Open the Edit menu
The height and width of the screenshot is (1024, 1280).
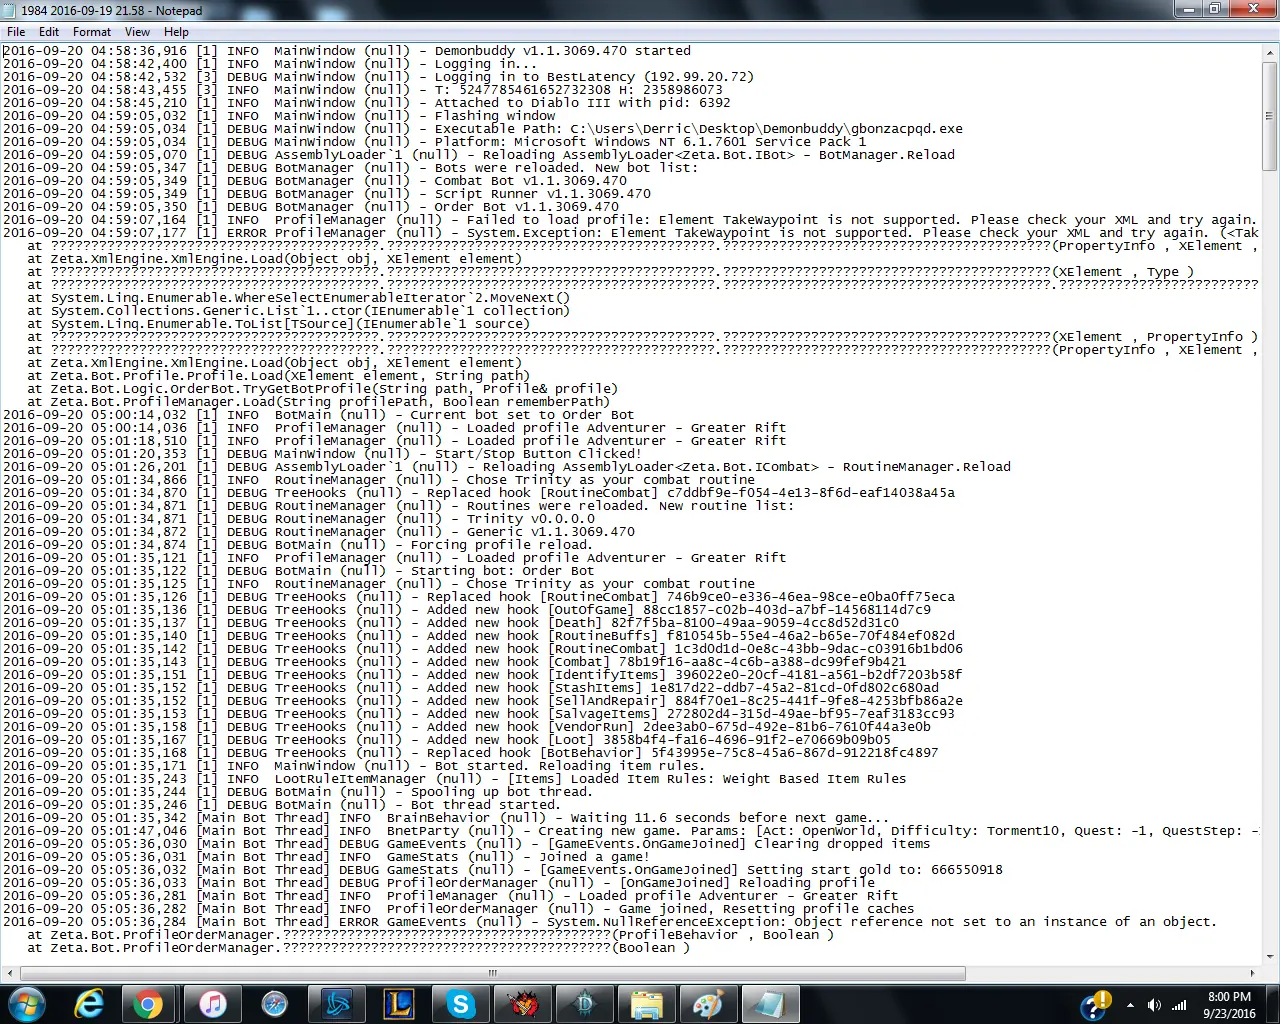pyautogui.click(x=49, y=32)
